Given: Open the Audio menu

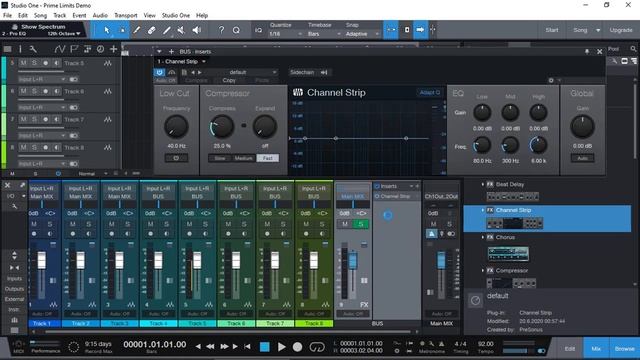Looking at the screenshot, I should point(100,15).
